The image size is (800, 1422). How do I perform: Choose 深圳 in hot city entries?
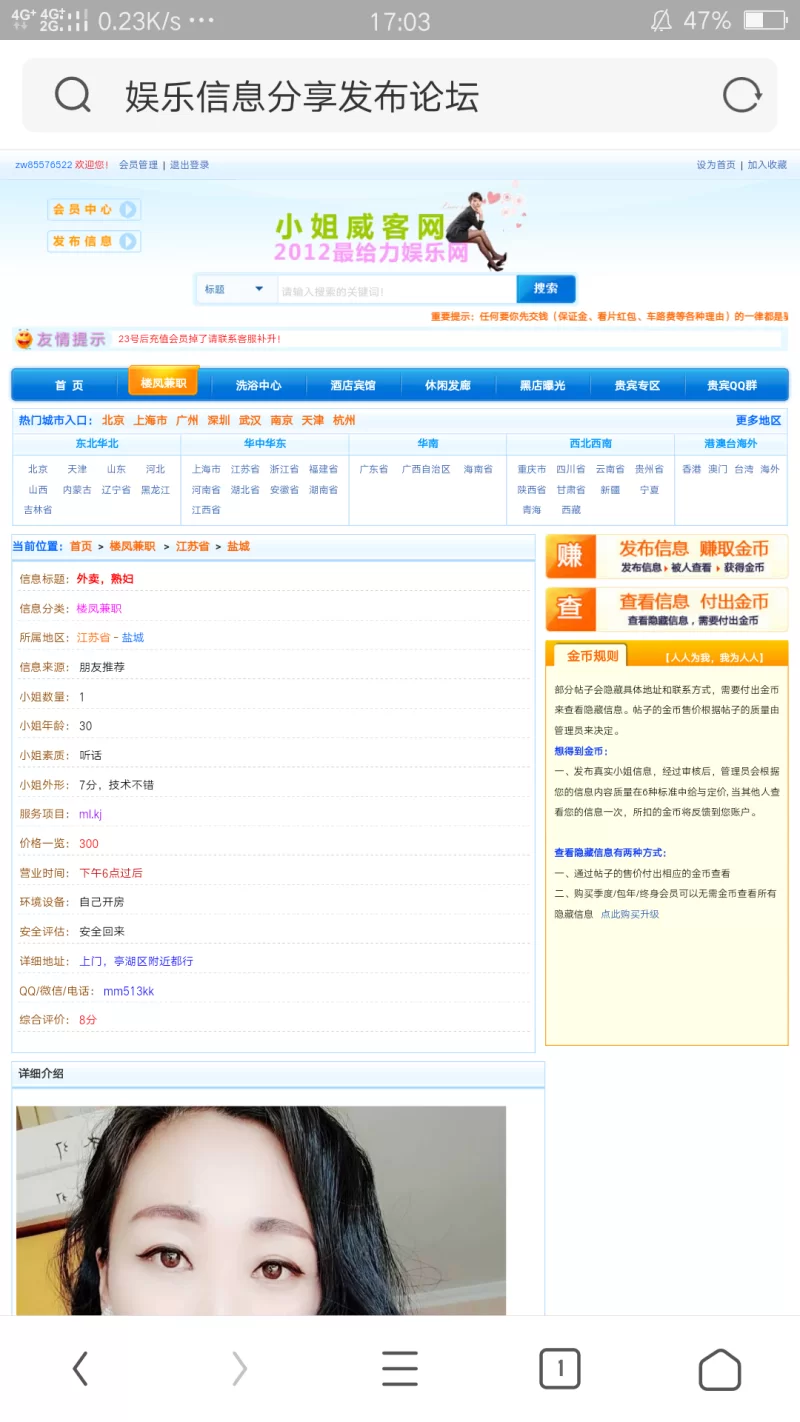pos(219,420)
